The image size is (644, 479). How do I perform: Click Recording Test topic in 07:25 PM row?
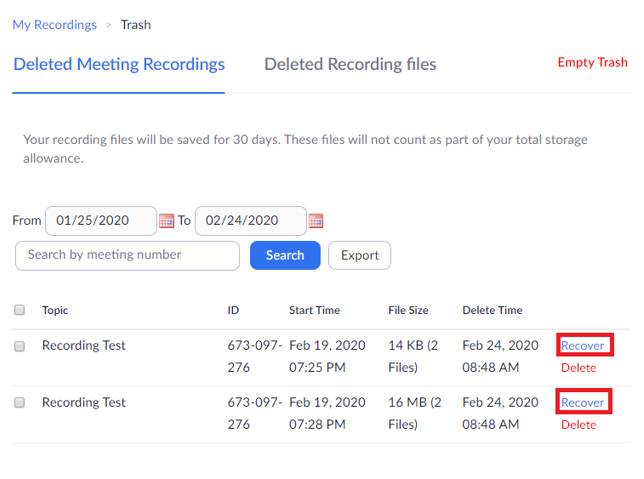pyautogui.click(x=84, y=345)
